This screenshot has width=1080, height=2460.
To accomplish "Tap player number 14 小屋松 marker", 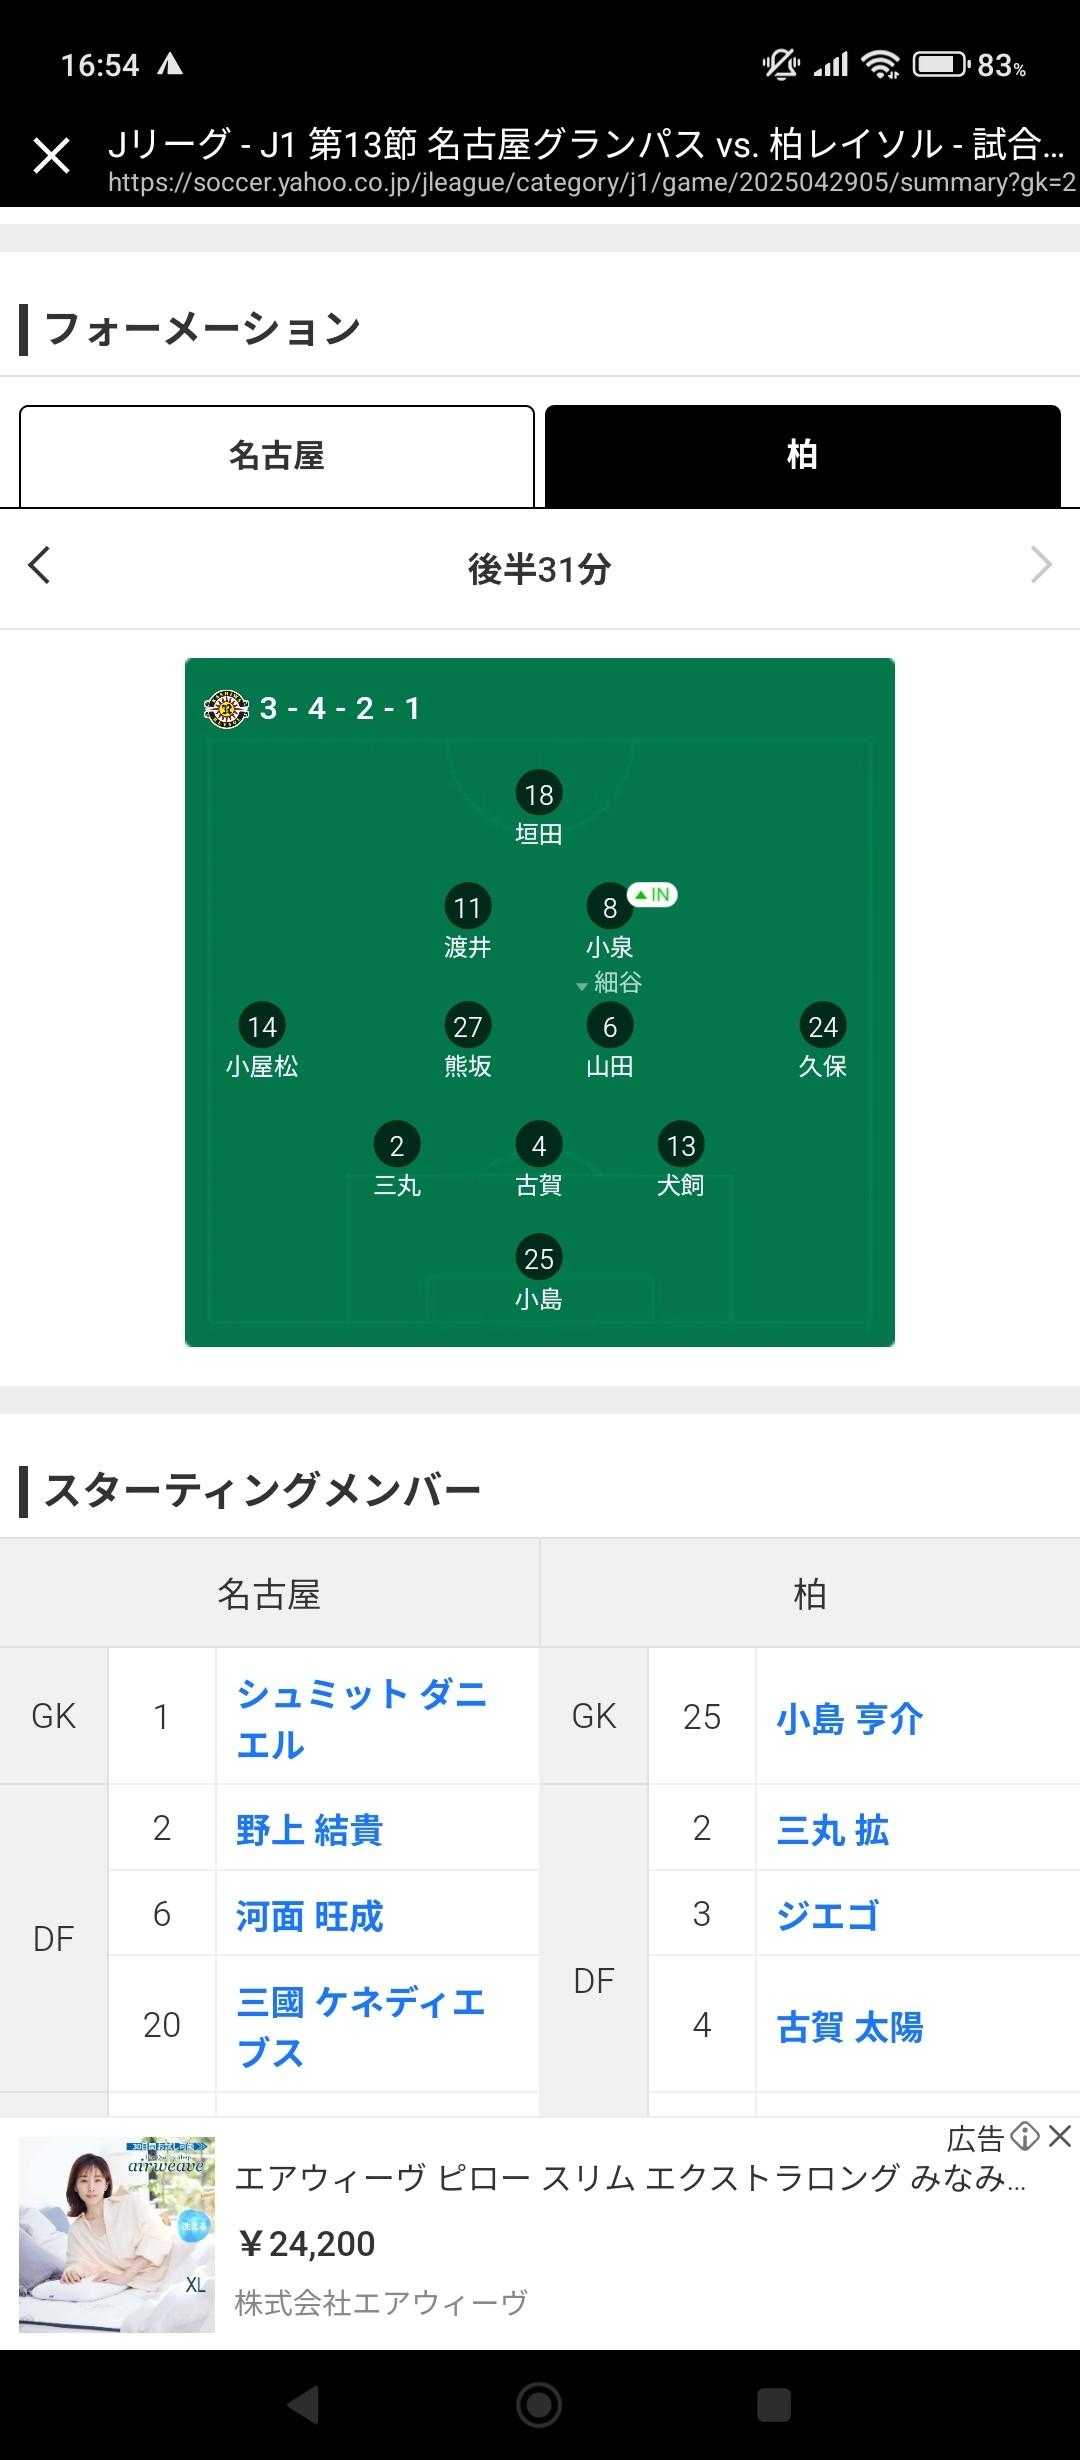I will [262, 1026].
